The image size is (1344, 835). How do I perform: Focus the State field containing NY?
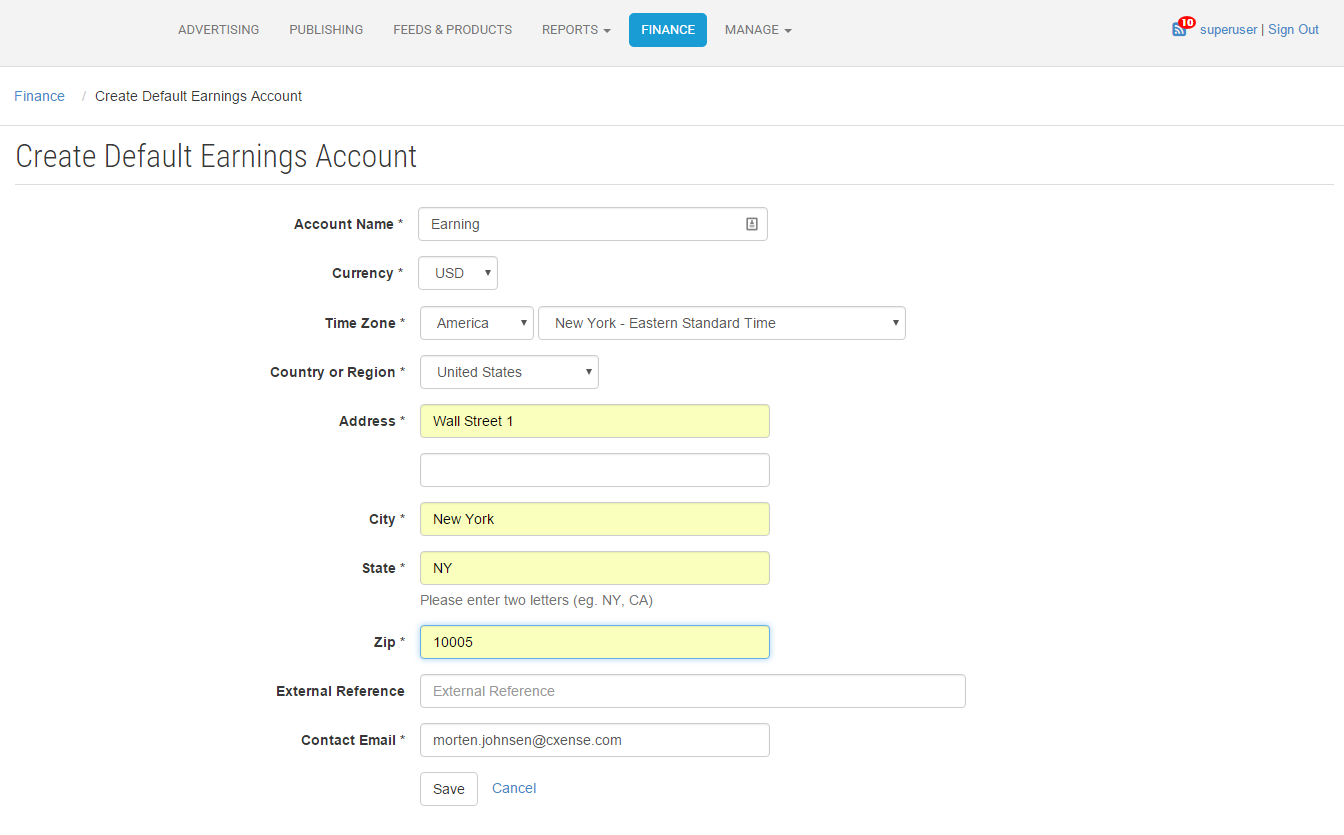pyautogui.click(x=595, y=568)
